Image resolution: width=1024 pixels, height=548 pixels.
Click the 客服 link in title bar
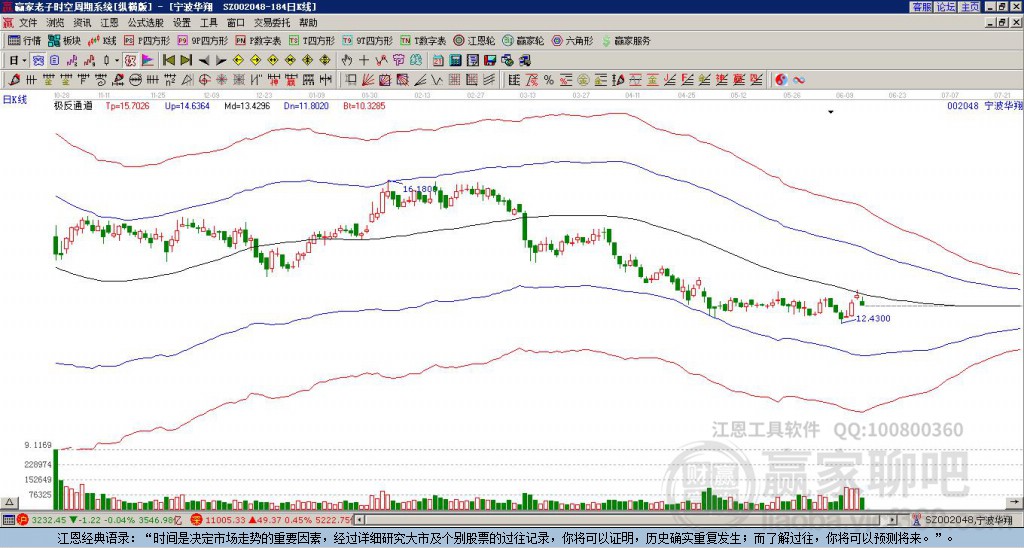(921, 7)
